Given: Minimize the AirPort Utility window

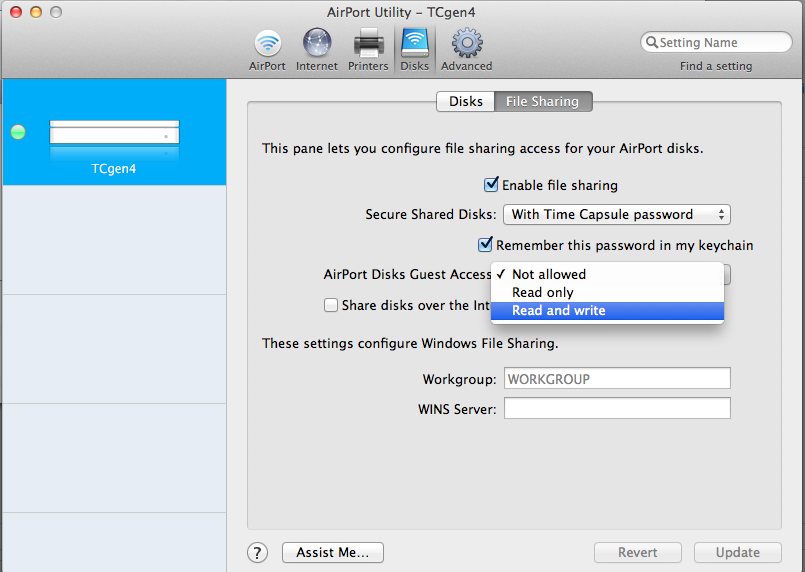Looking at the screenshot, I should [x=36, y=12].
